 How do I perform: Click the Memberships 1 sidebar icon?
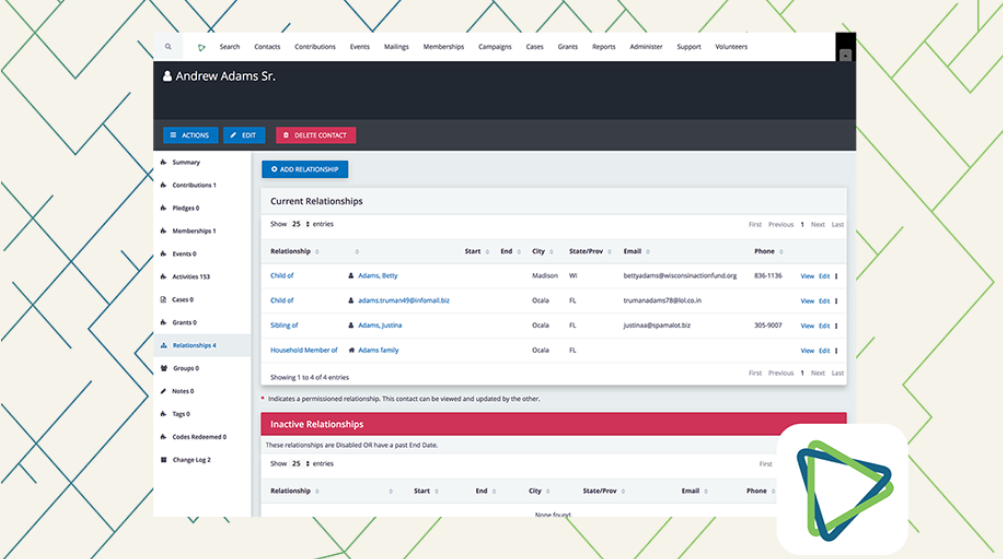point(163,231)
